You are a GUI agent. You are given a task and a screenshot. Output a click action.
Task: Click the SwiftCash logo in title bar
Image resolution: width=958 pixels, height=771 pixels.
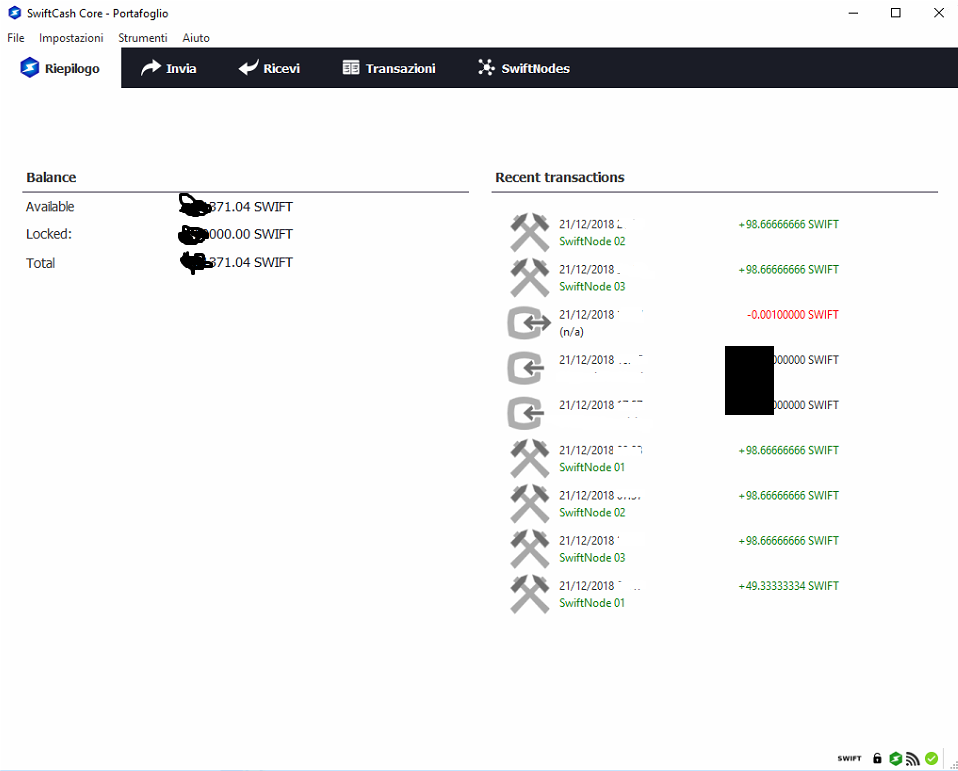(15, 13)
